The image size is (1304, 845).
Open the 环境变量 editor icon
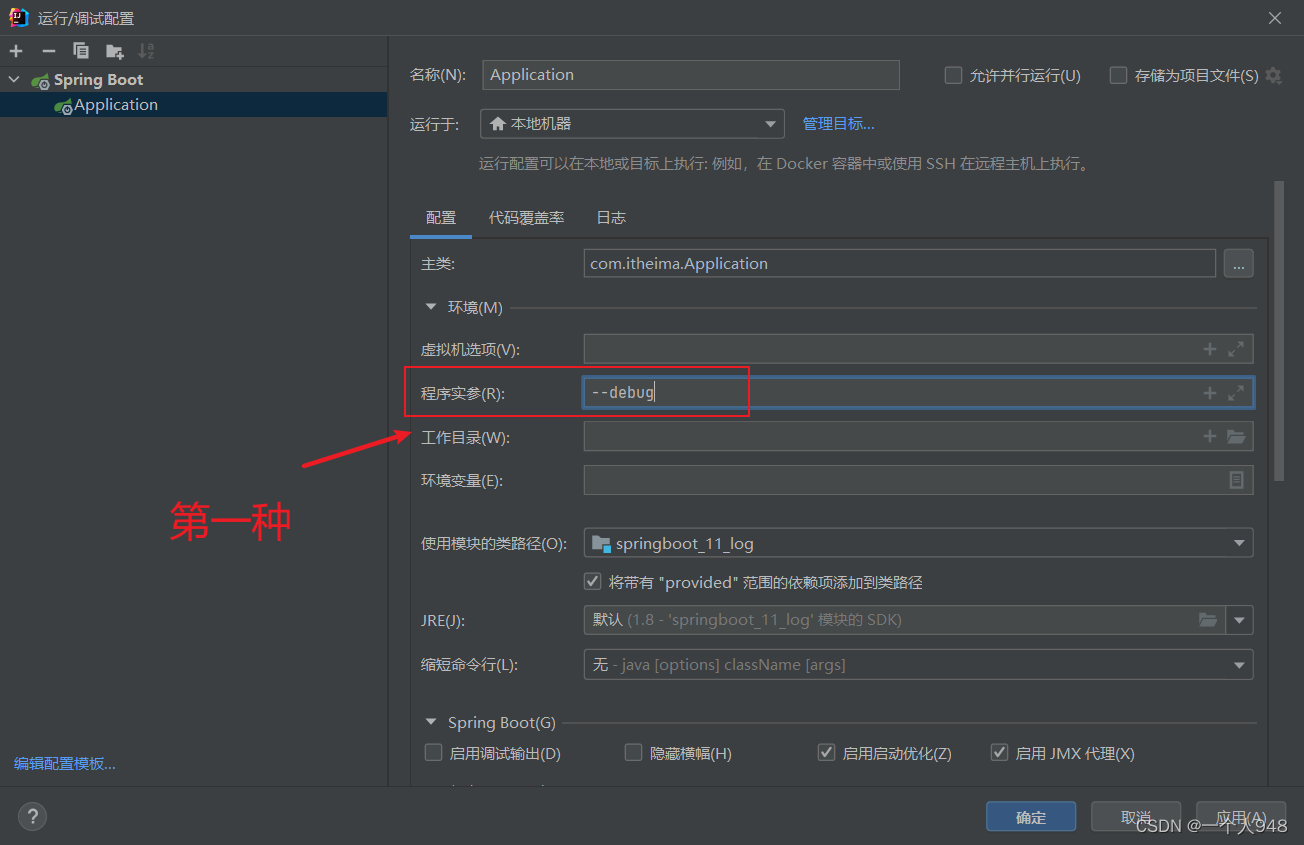[x=1237, y=480]
